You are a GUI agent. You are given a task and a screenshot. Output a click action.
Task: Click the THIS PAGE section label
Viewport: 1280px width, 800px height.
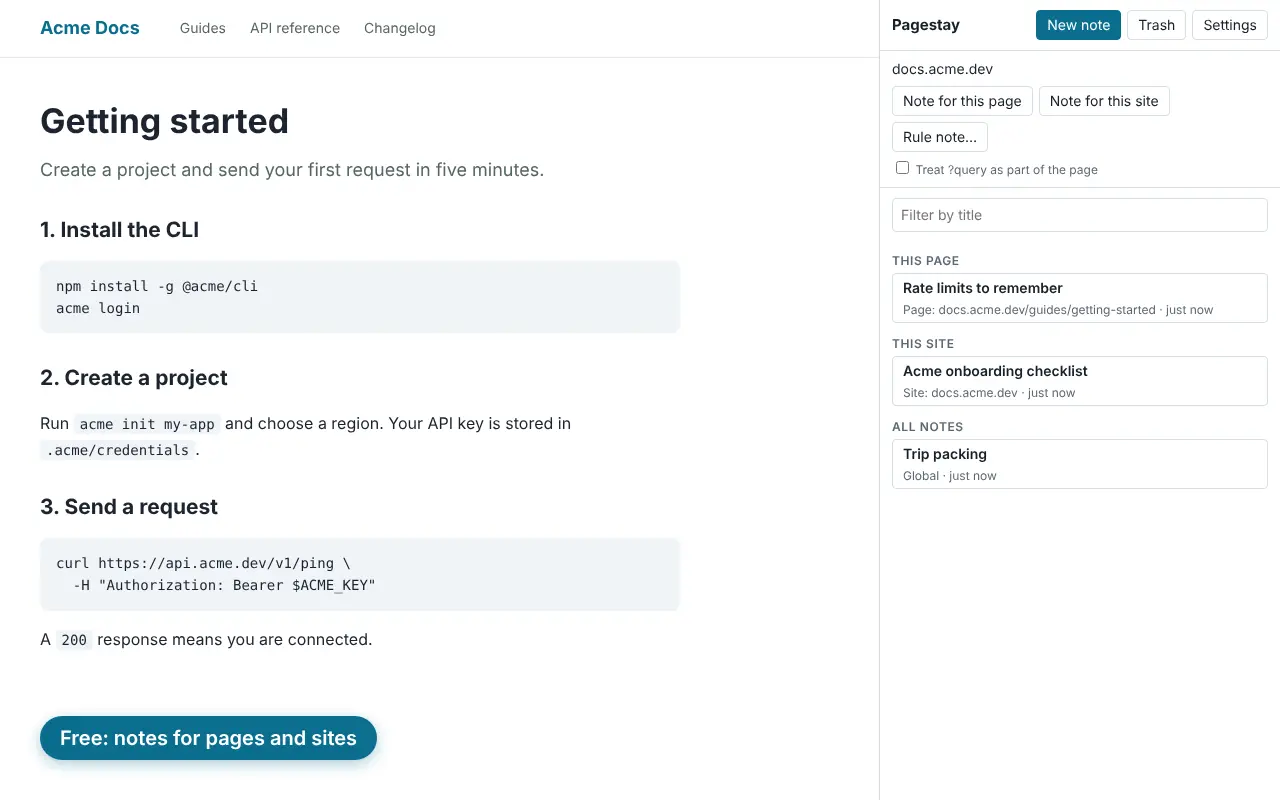click(925, 261)
